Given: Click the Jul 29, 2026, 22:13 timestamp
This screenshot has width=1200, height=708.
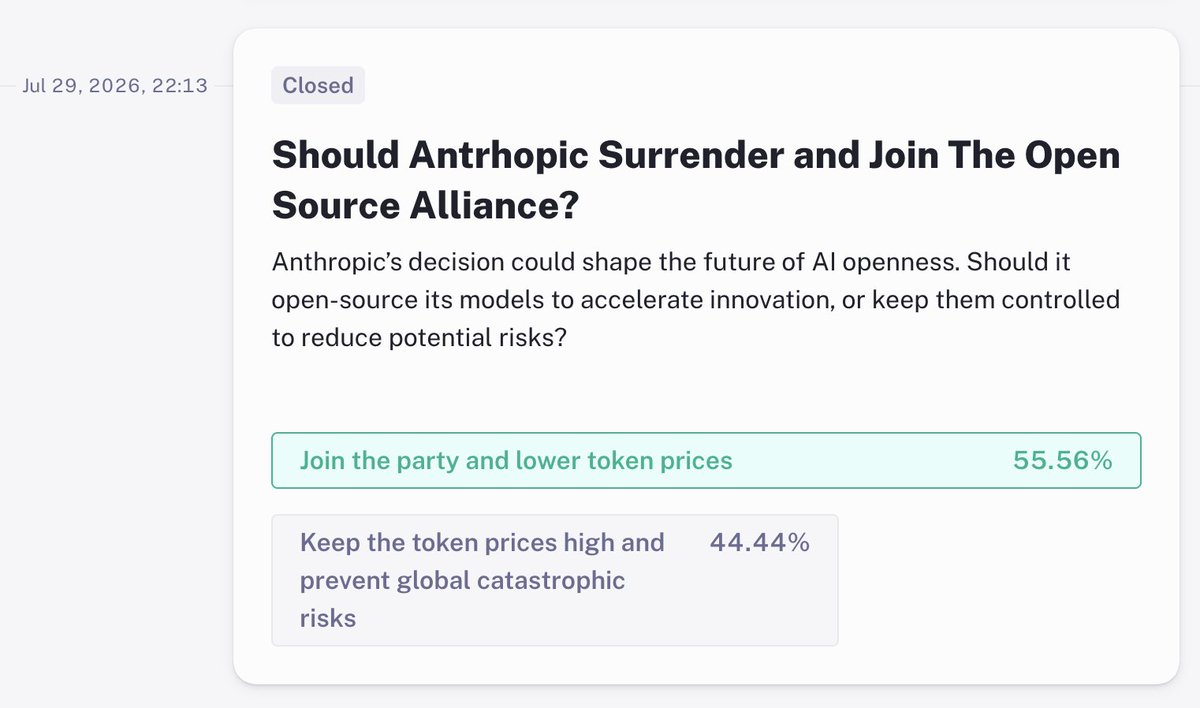Looking at the screenshot, I should pos(115,85).
